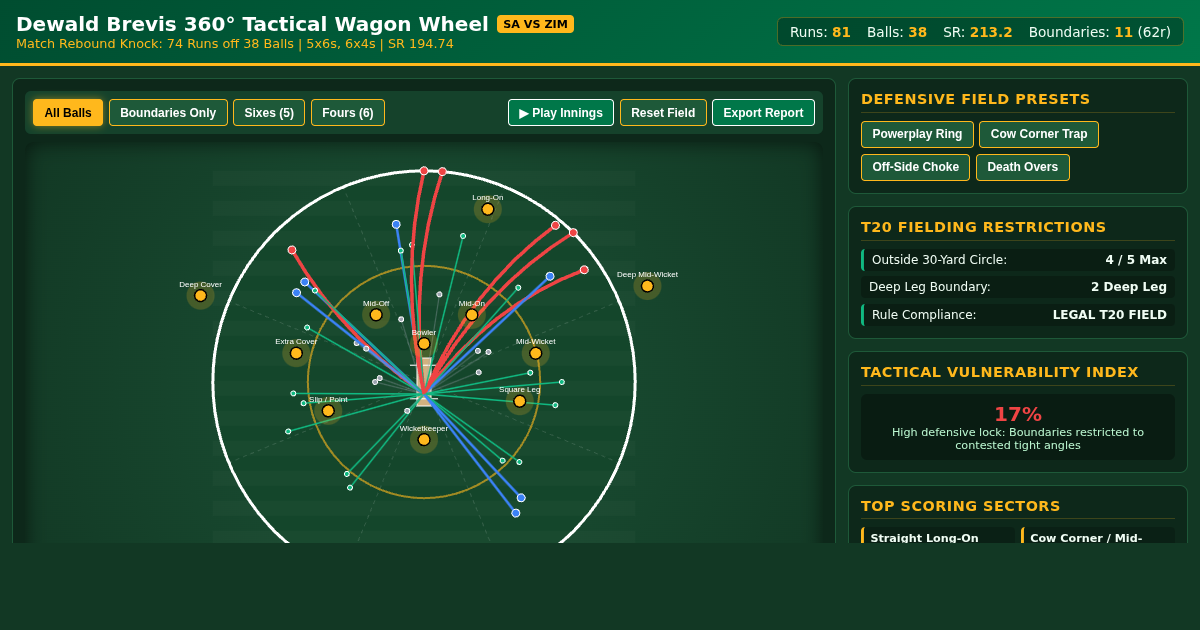Click the T20 Fielding Restrictions heading

point(984,227)
